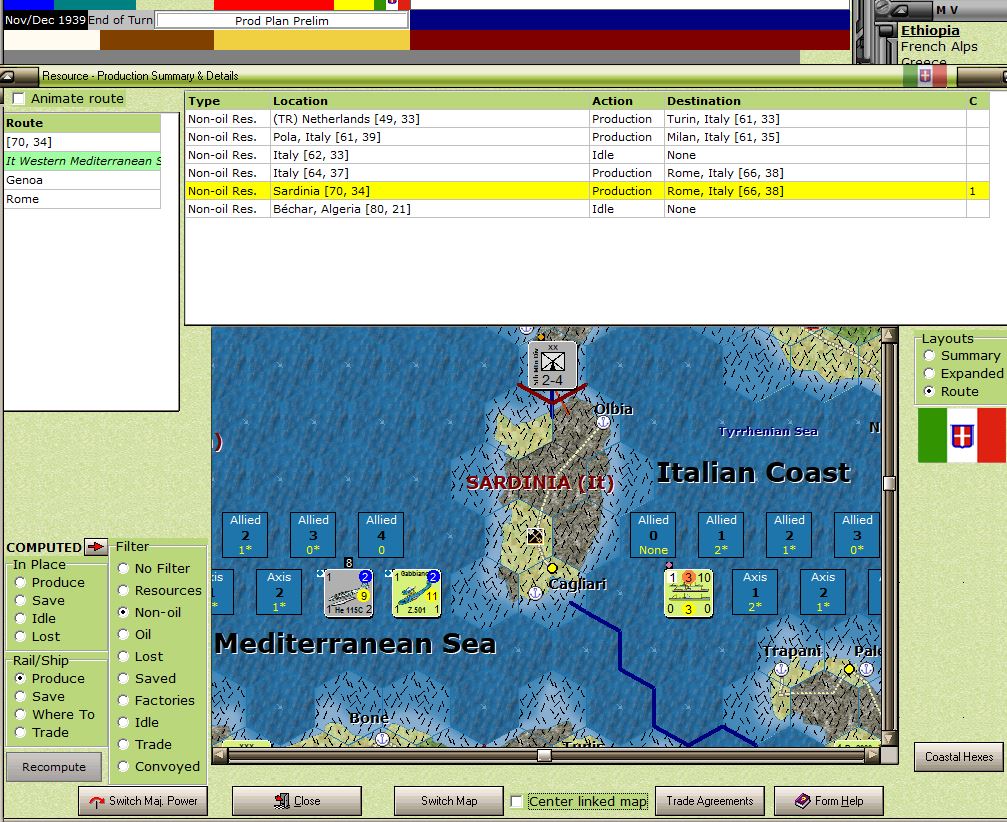Choose Where To under Rail/Ship
Screen dimensions: 1007x822
tap(19, 714)
